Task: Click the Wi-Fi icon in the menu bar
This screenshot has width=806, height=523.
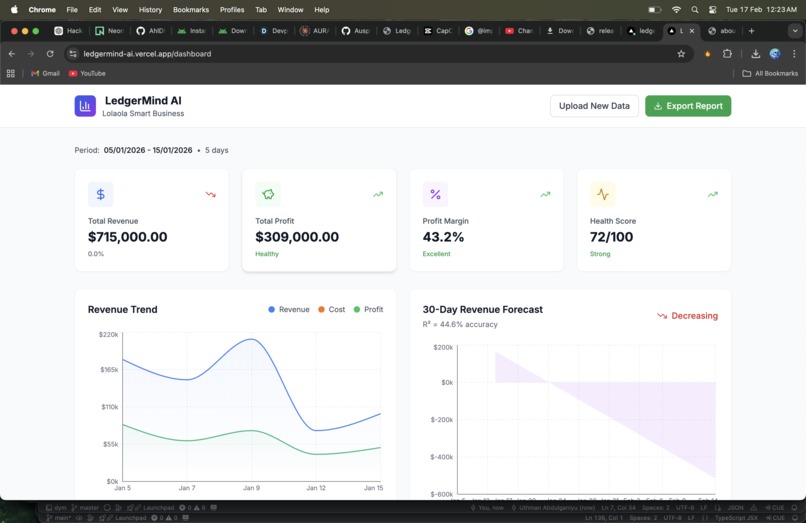Action: coord(676,10)
